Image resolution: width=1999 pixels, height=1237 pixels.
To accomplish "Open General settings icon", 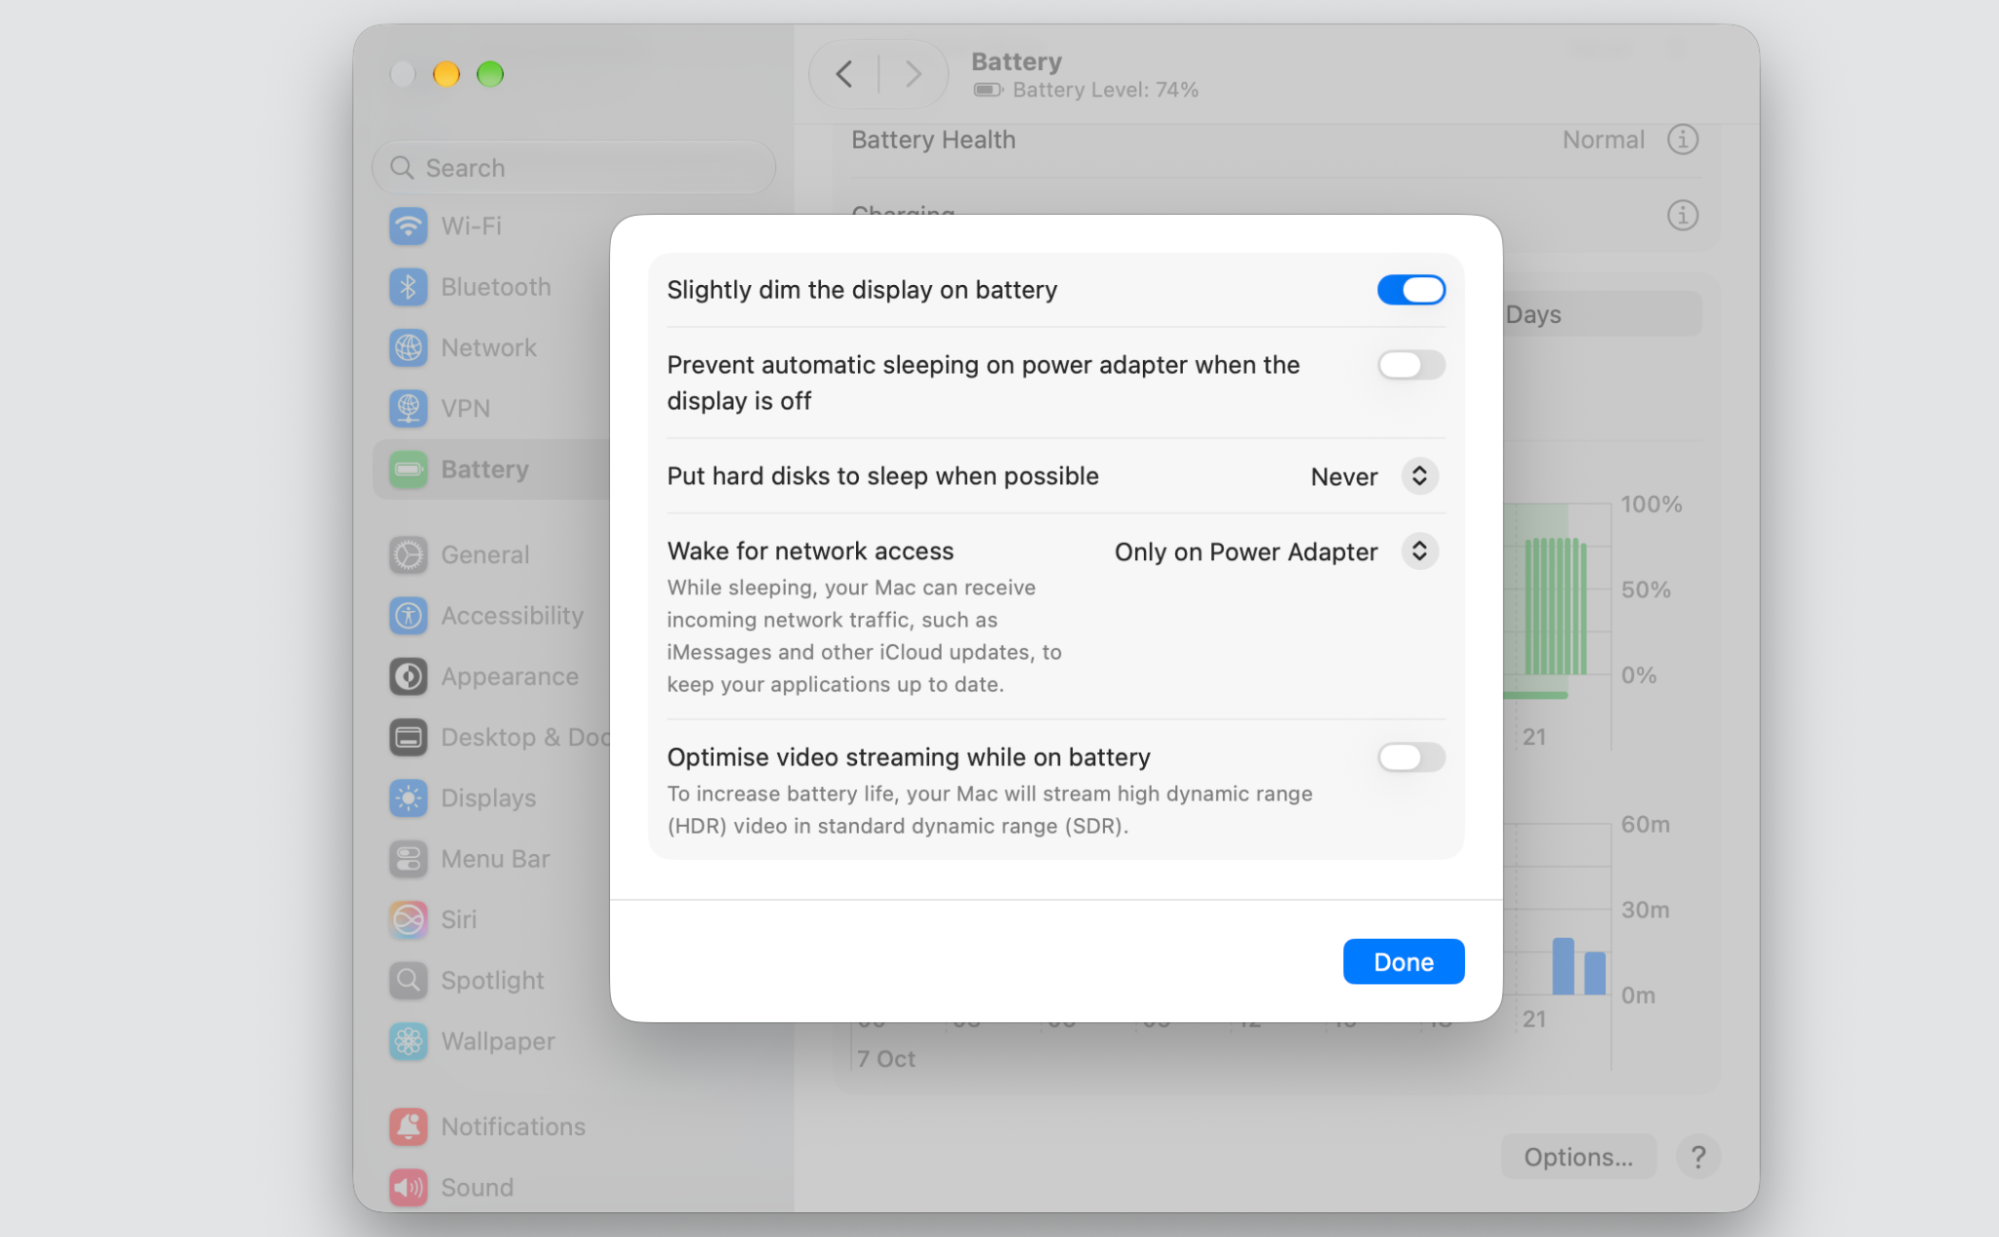I will pos(408,555).
